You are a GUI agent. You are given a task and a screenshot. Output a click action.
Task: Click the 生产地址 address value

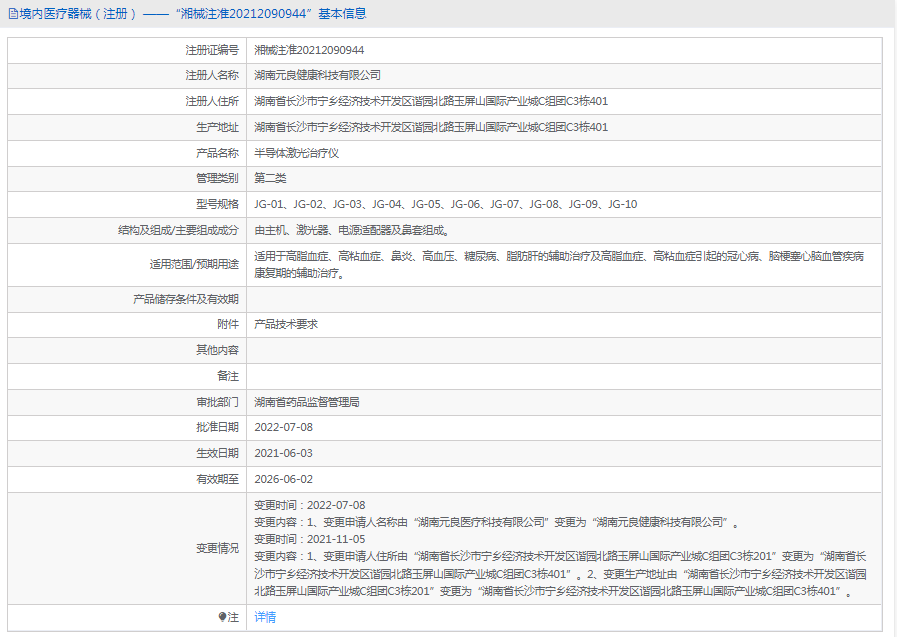[x=431, y=127]
